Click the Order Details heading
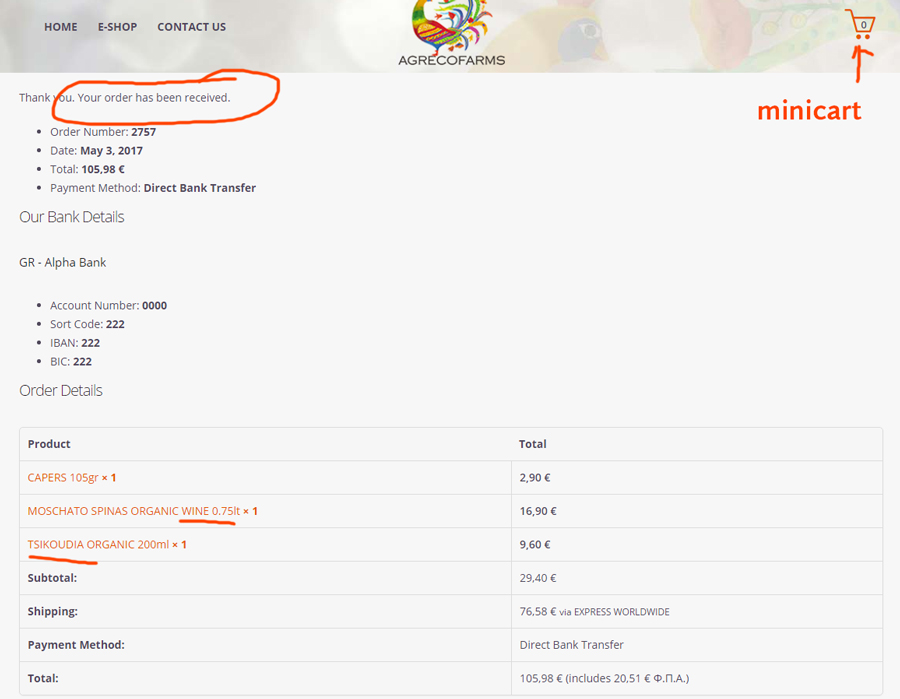The height and width of the screenshot is (699, 900). 61,391
